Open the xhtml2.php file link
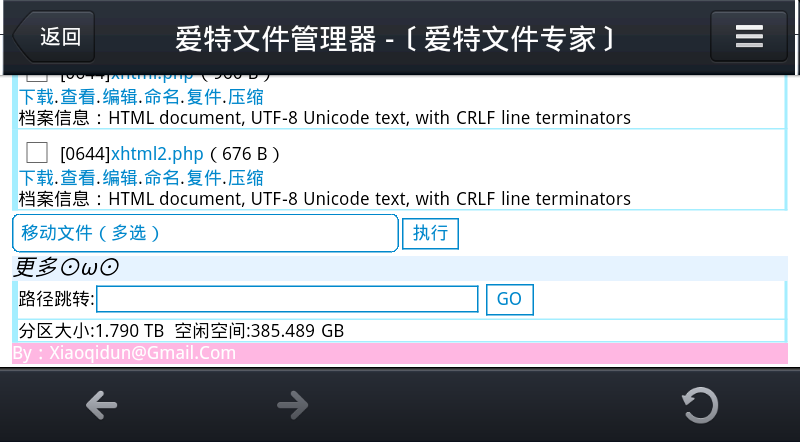Image resolution: width=800 pixels, height=442 pixels. coord(157,154)
